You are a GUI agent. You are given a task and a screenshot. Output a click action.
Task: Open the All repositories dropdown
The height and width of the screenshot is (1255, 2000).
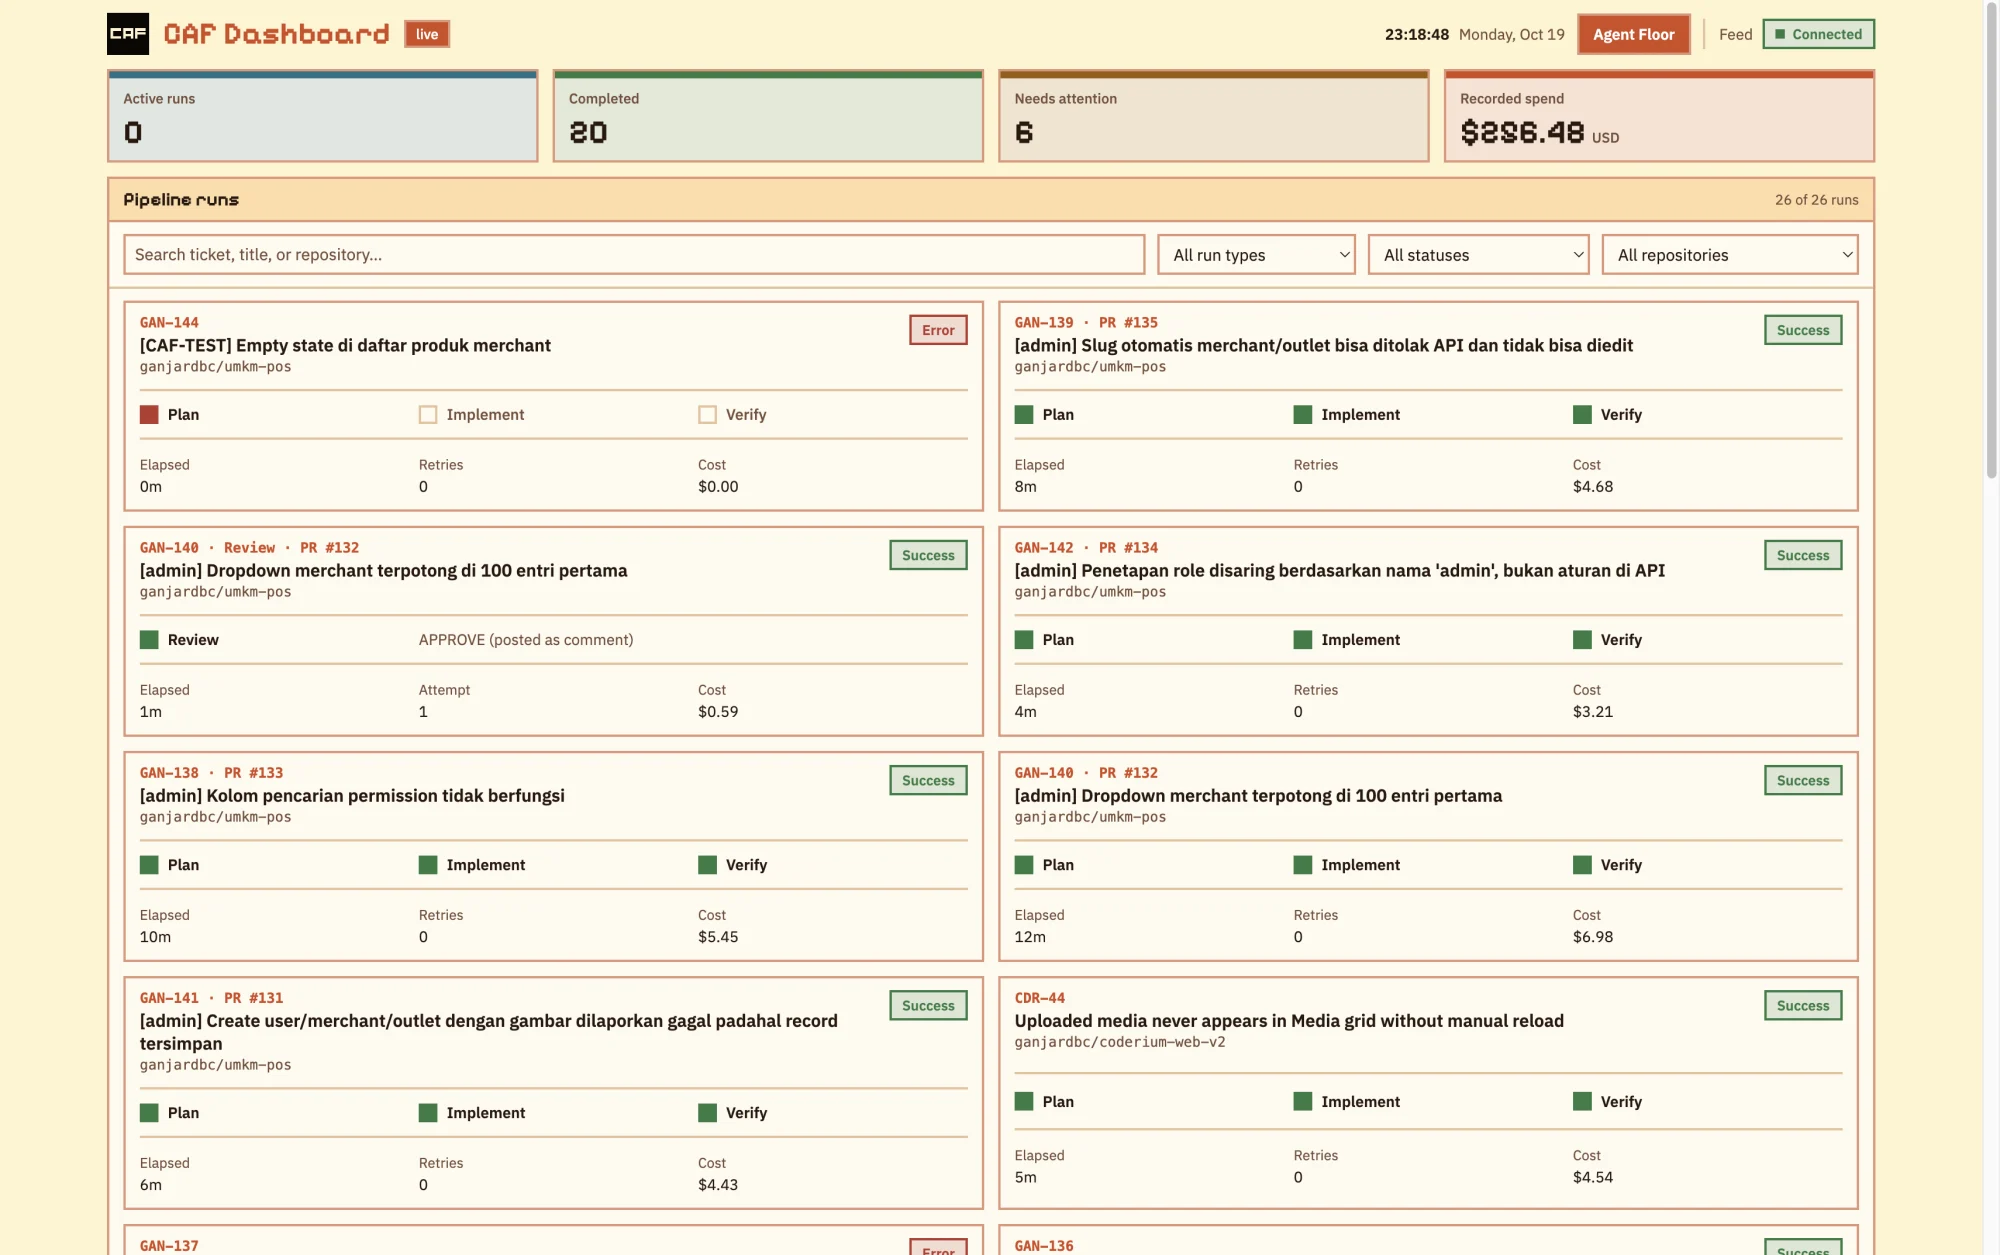coord(1730,255)
